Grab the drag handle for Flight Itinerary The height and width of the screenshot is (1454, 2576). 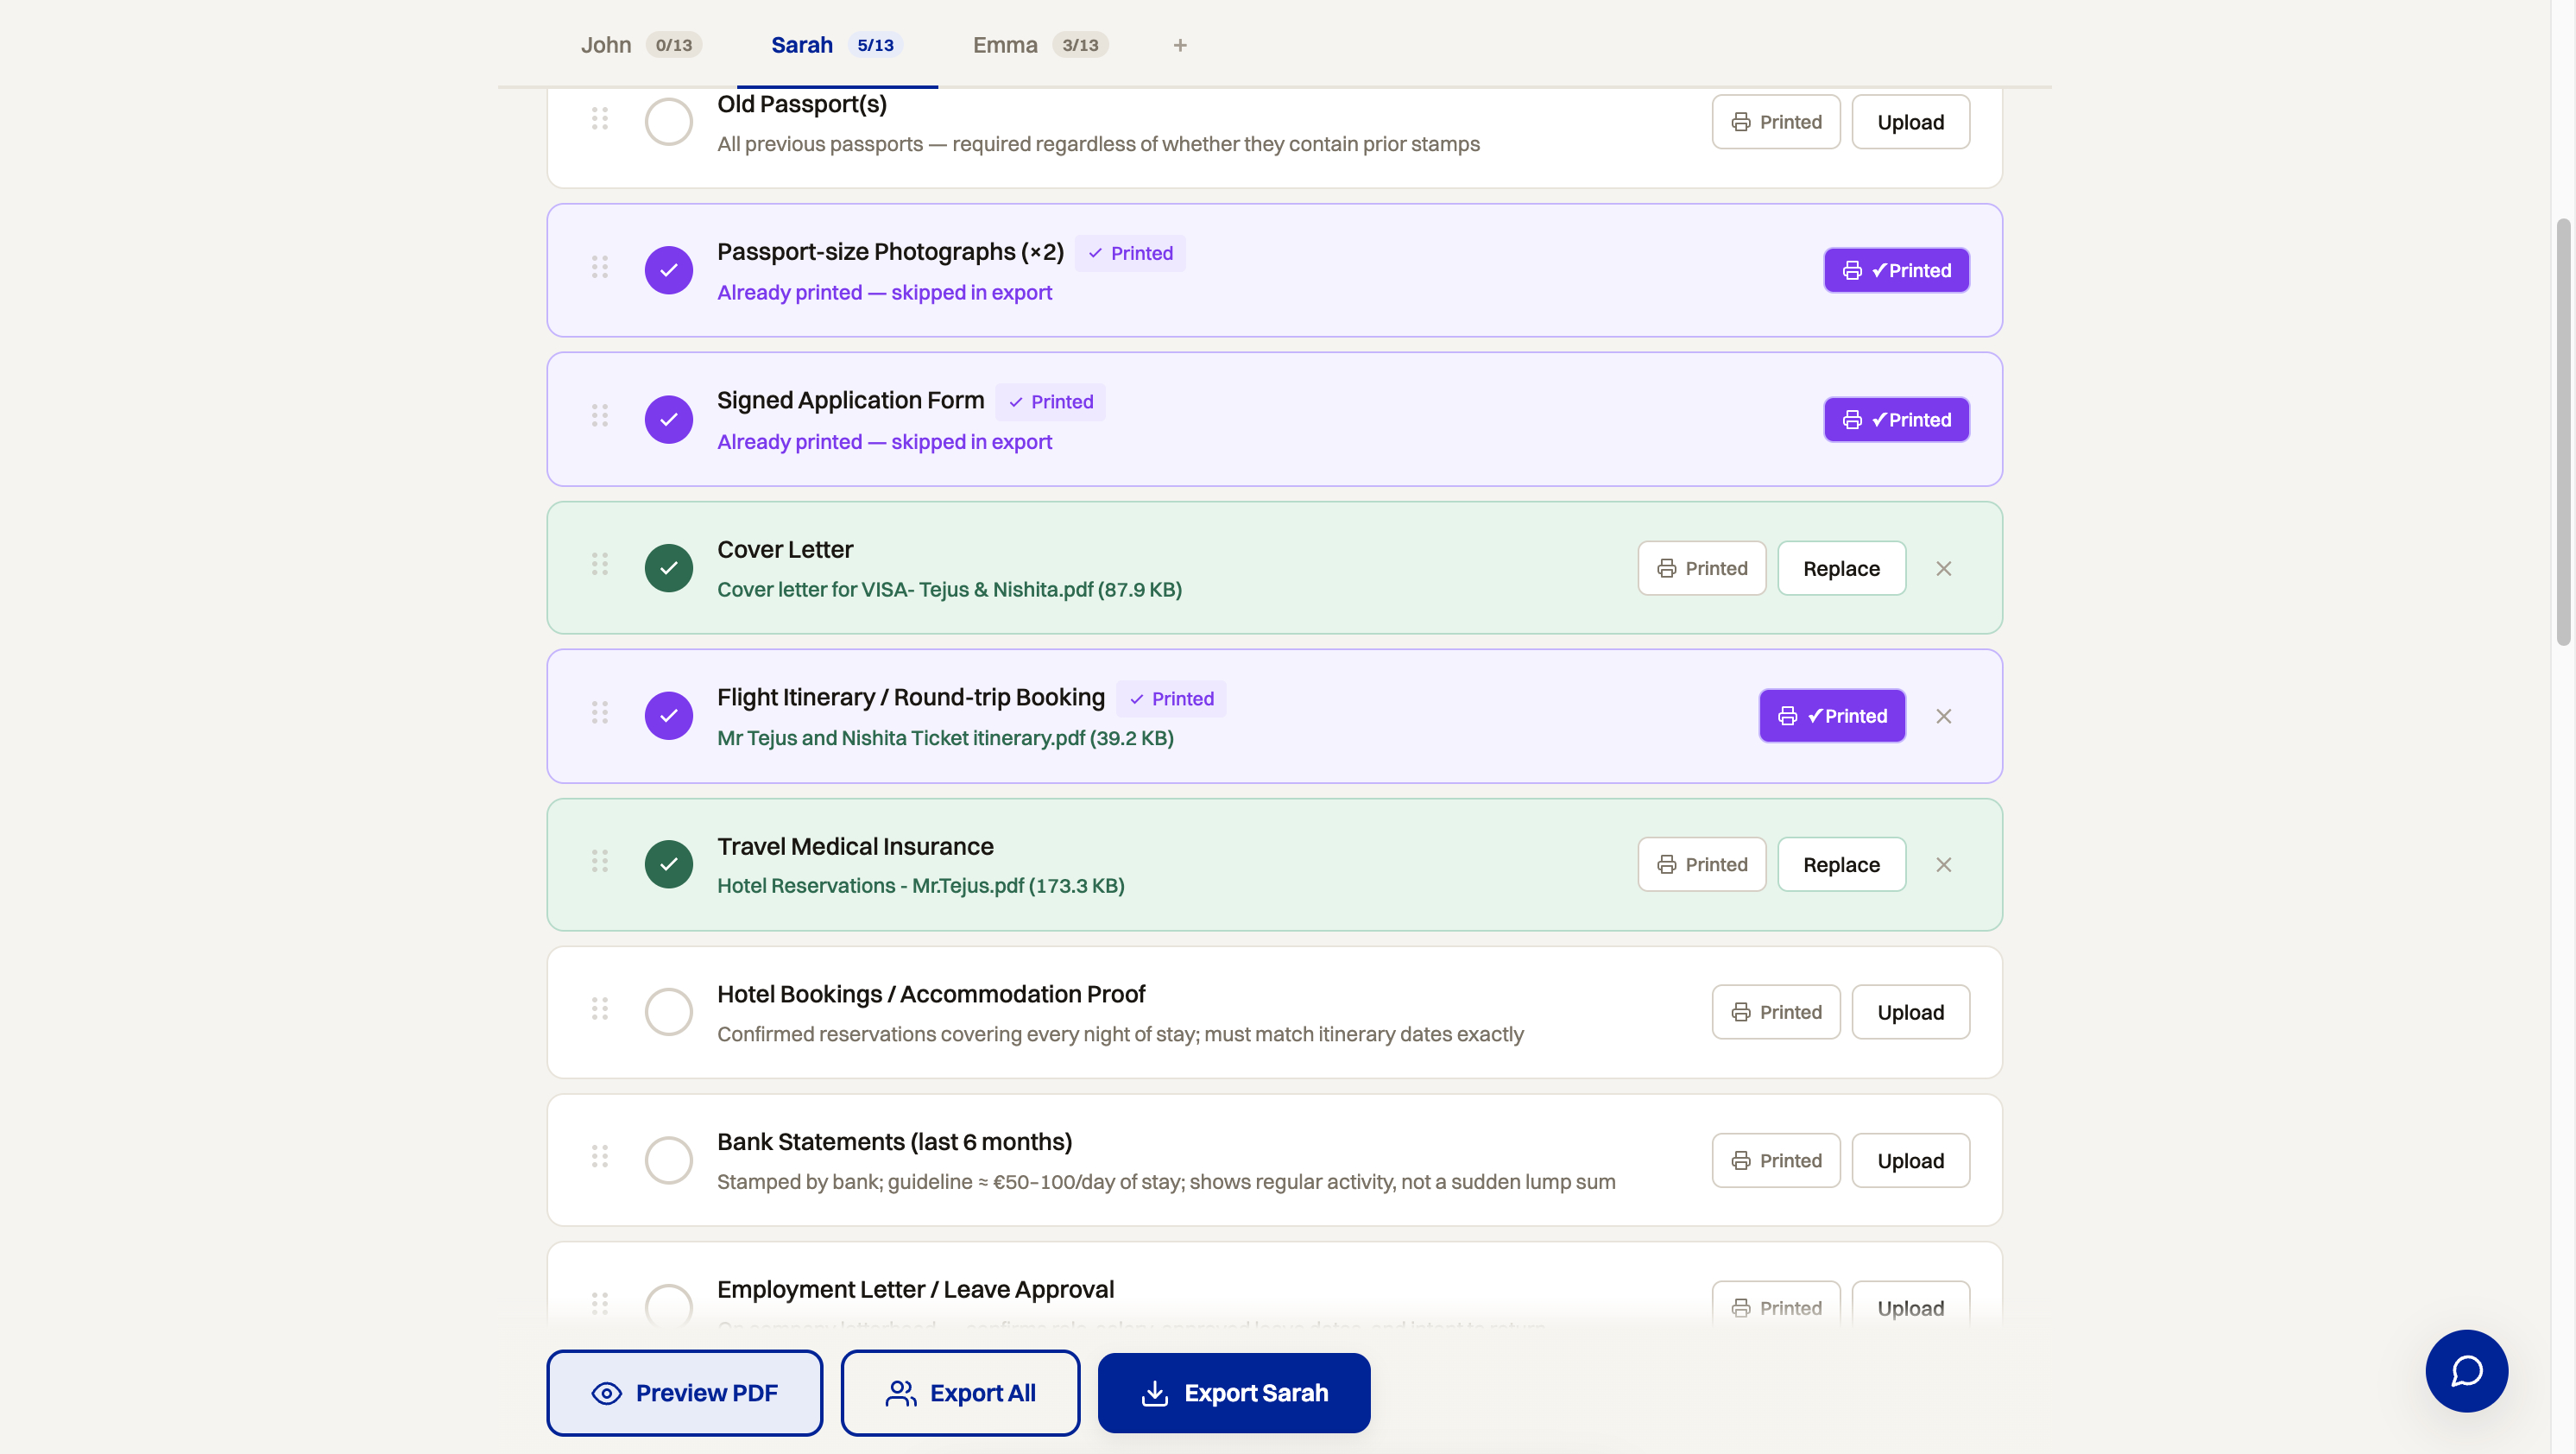point(599,712)
